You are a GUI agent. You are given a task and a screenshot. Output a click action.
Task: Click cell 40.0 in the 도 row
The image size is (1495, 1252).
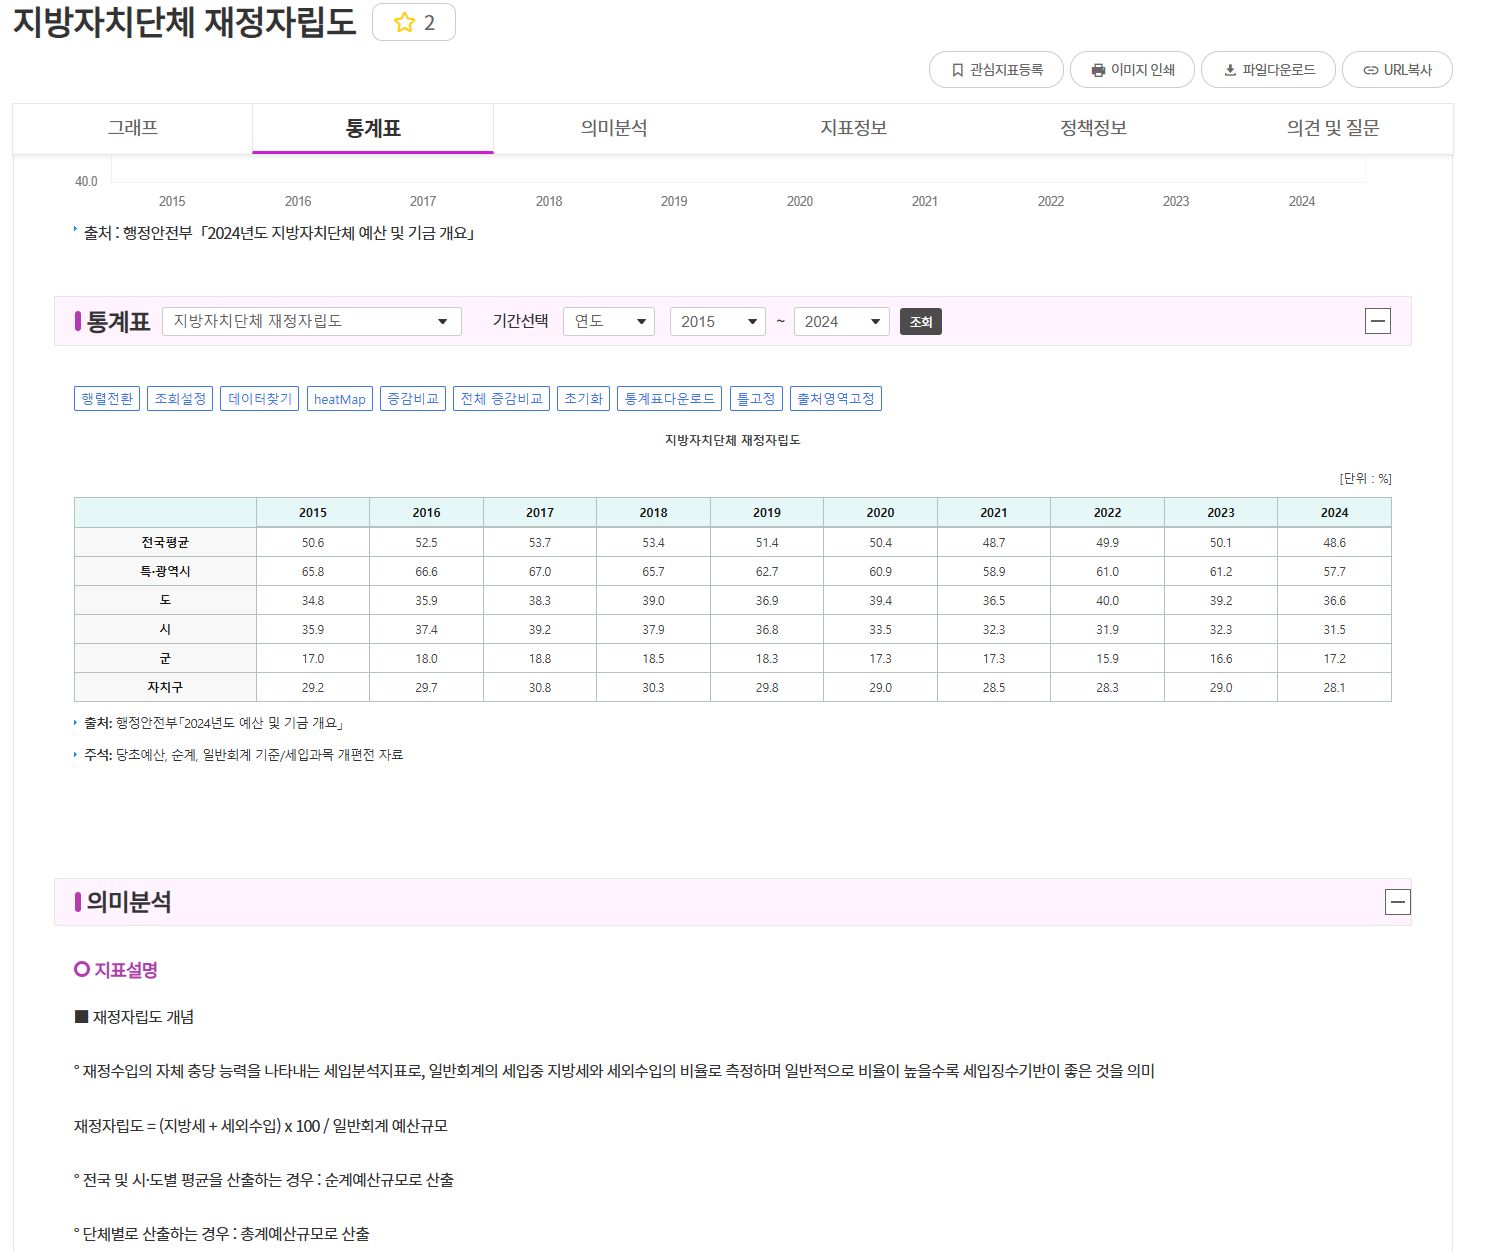(x=1107, y=600)
